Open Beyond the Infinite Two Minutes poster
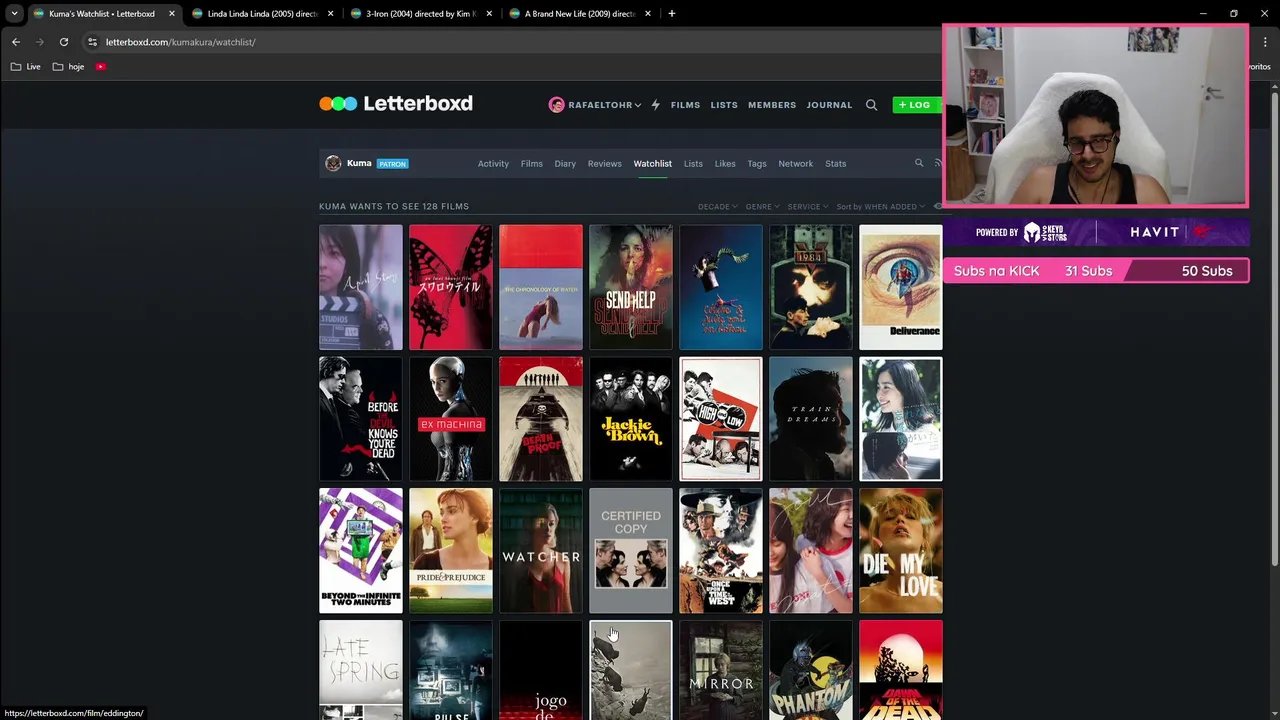1280x720 pixels. [361, 551]
